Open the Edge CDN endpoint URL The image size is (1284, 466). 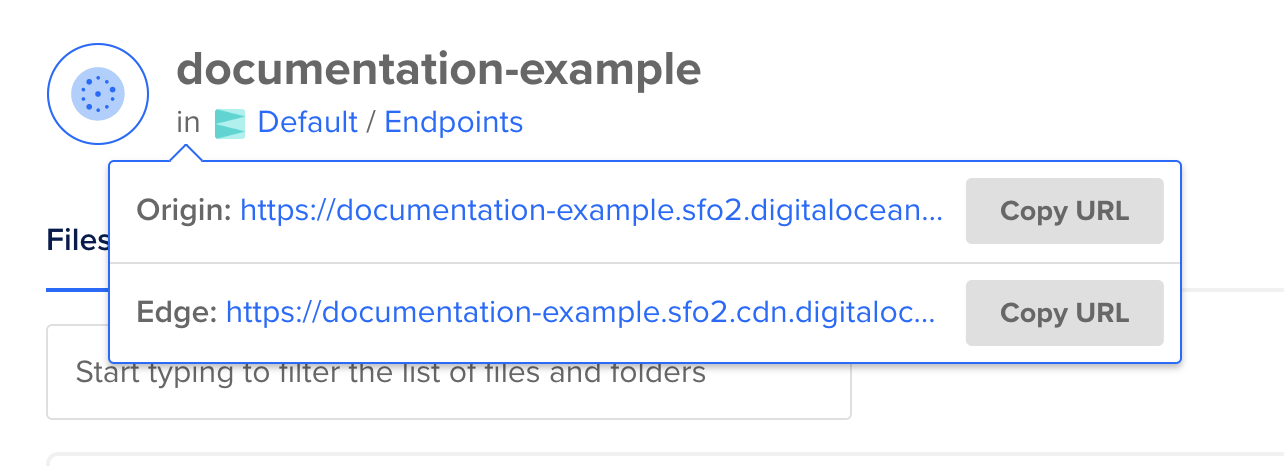580,313
